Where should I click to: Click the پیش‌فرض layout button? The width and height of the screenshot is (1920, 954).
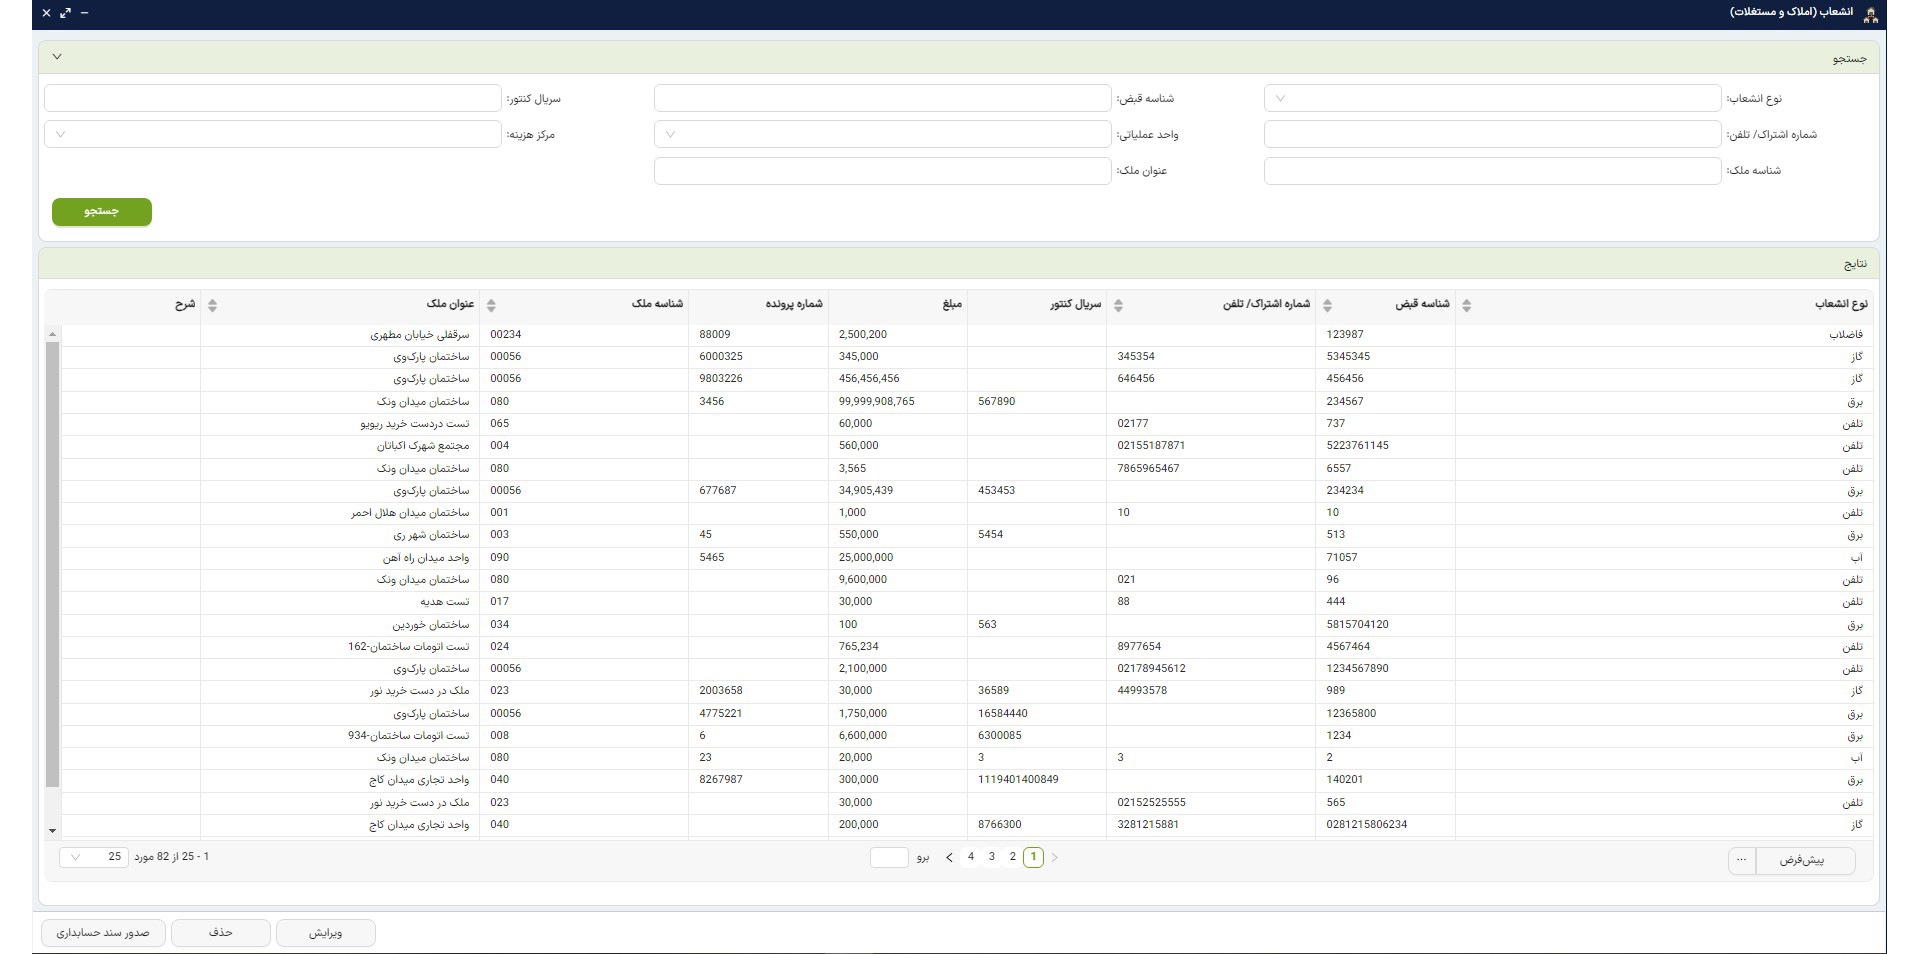tap(1805, 860)
